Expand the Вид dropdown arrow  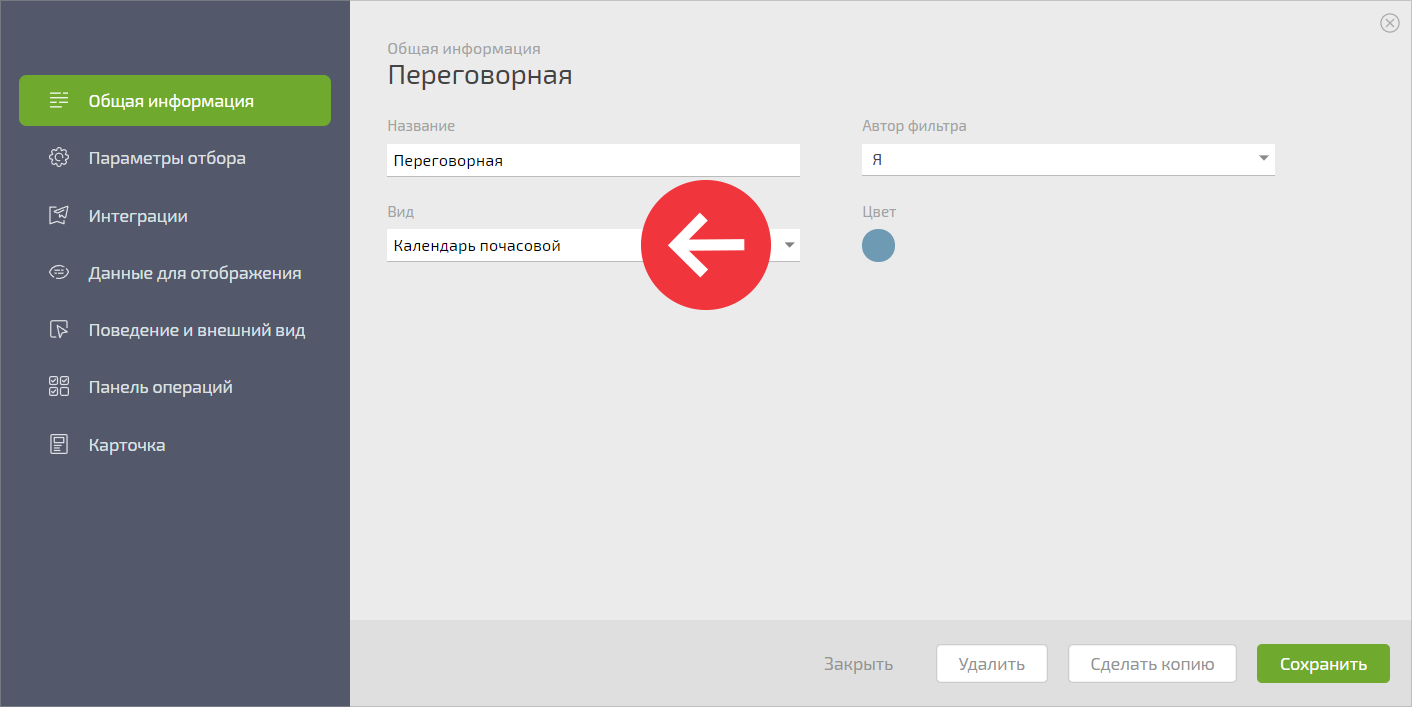(788, 245)
